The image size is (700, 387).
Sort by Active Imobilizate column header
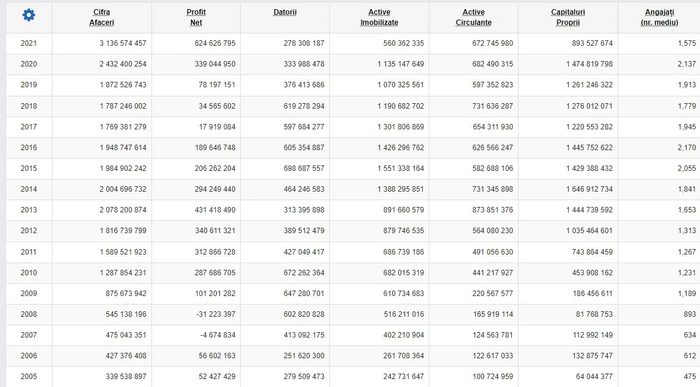point(379,17)
